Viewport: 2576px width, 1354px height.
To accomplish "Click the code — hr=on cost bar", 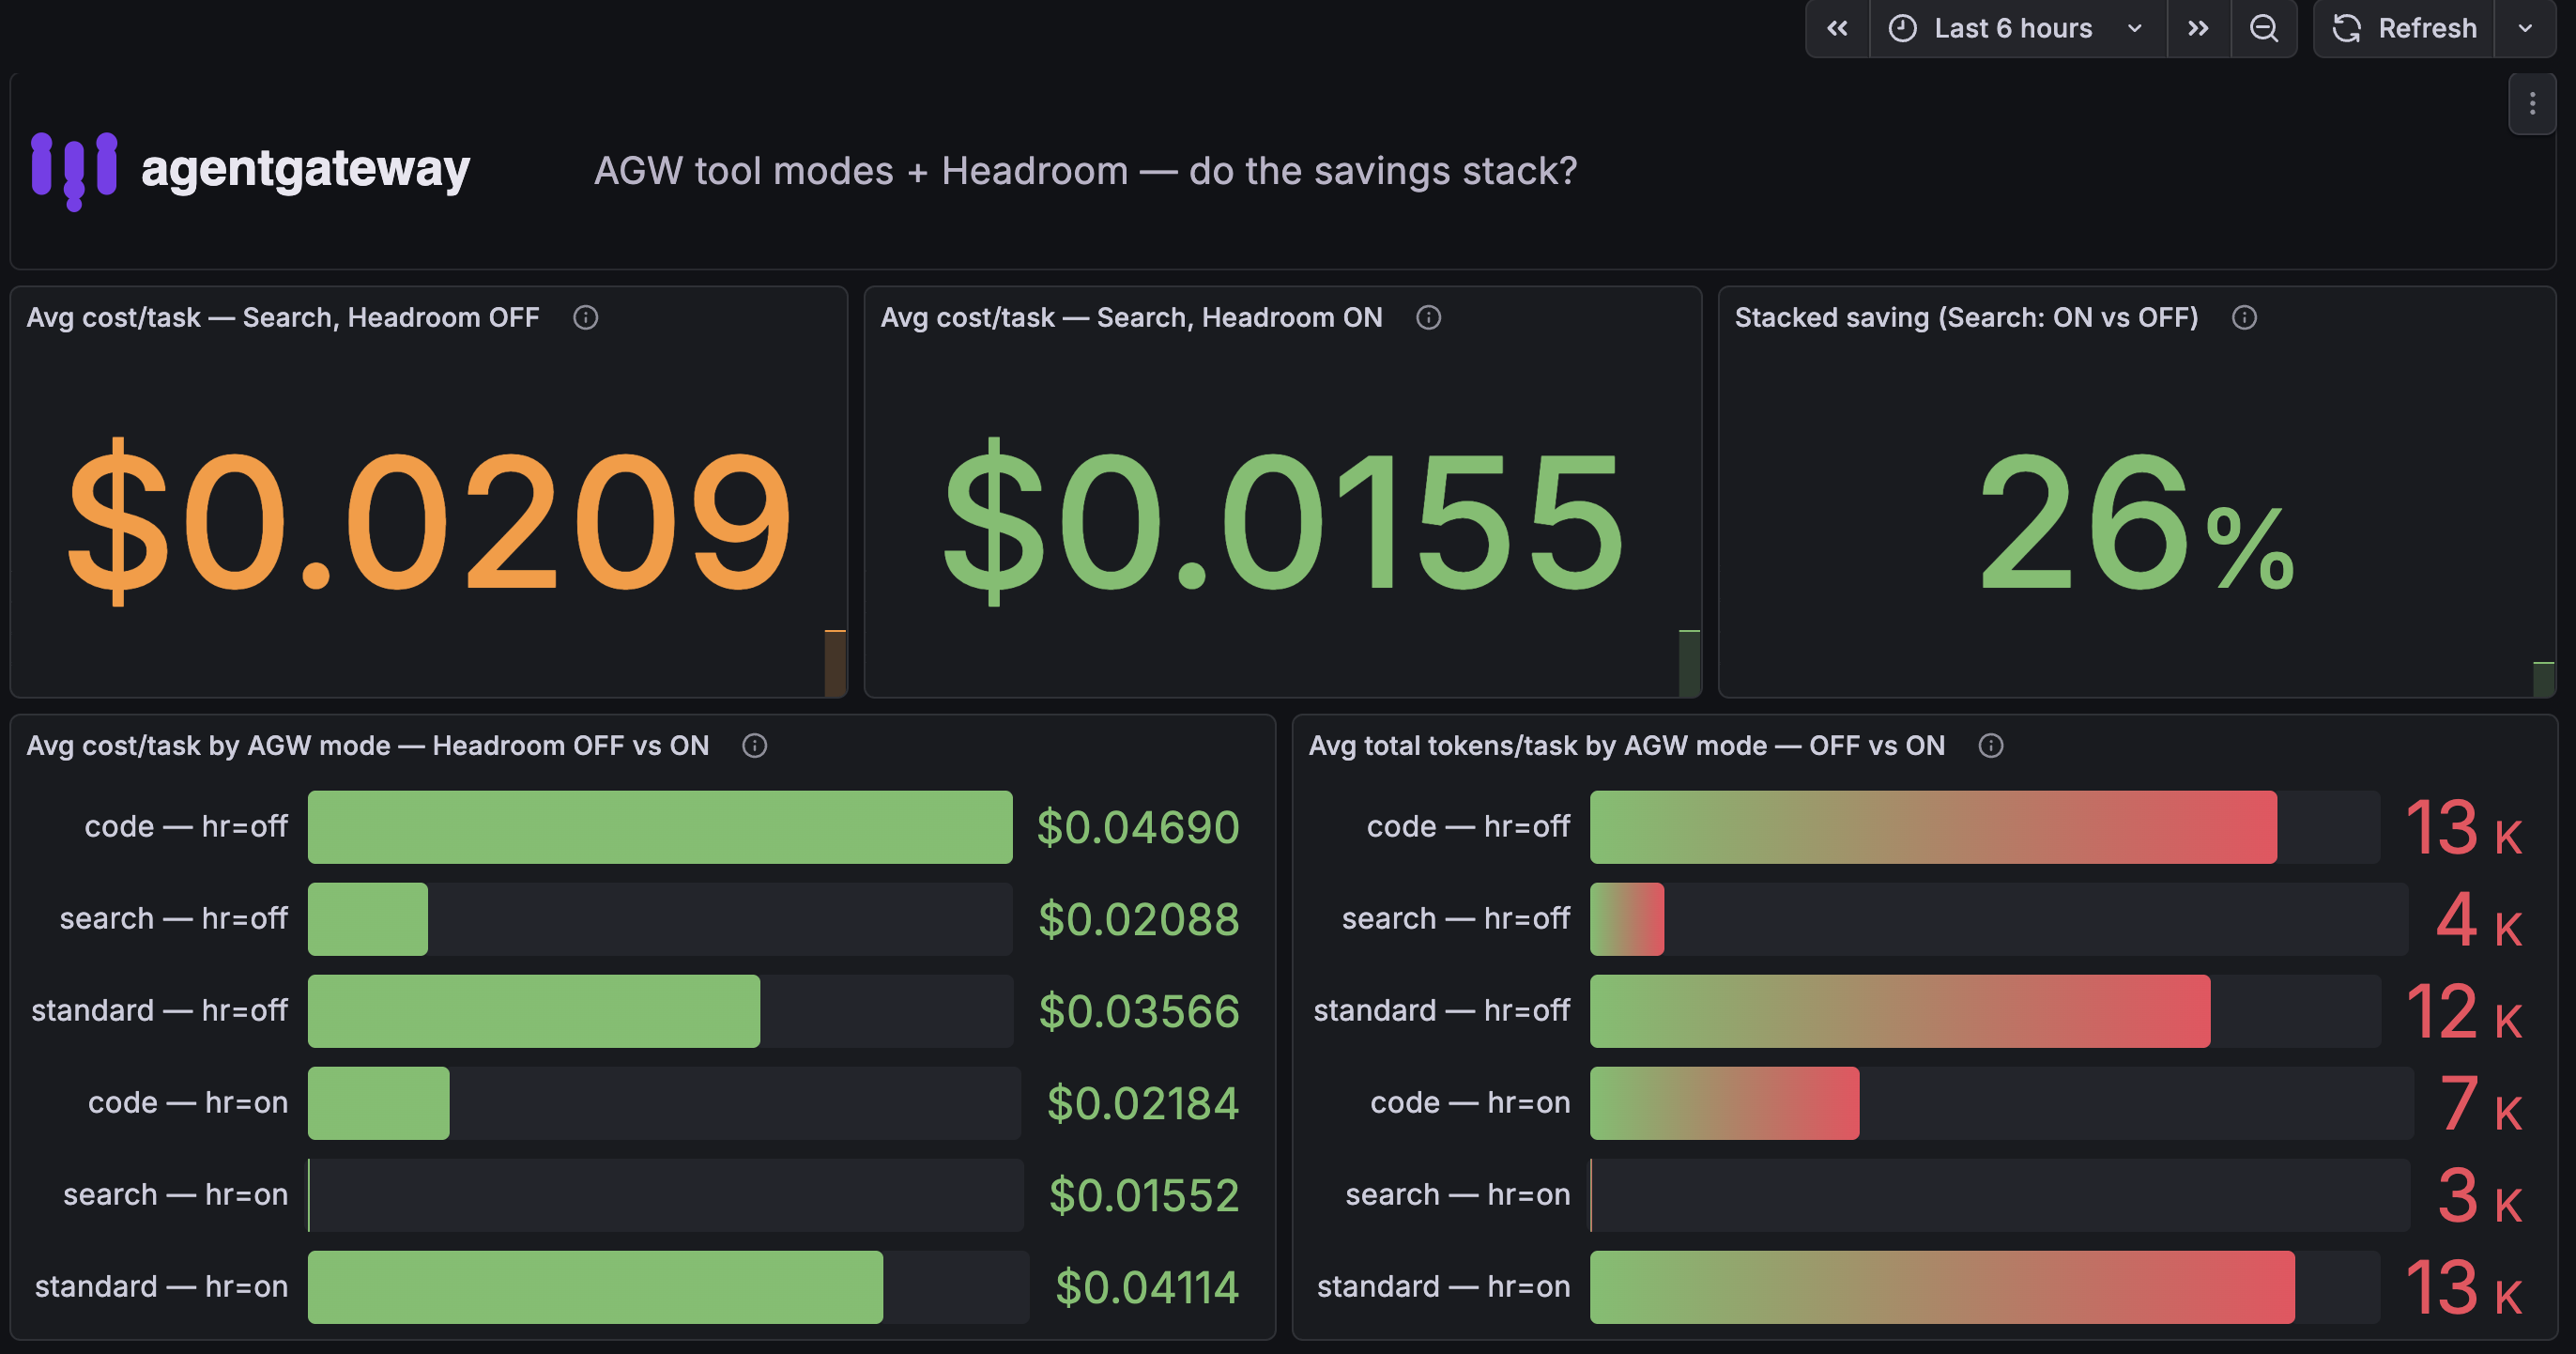I will 379,1103.
